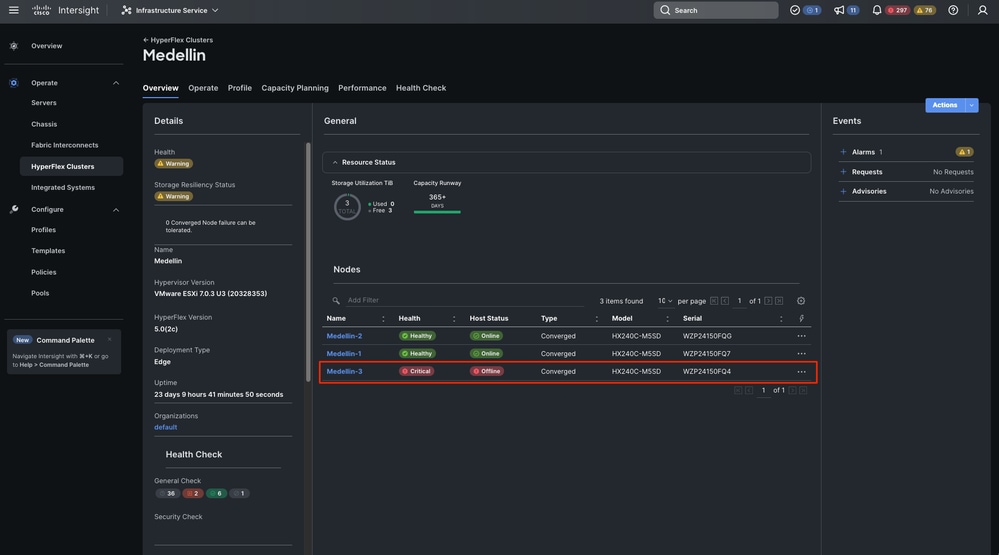Open the Actions dropdown arrow

972,105
